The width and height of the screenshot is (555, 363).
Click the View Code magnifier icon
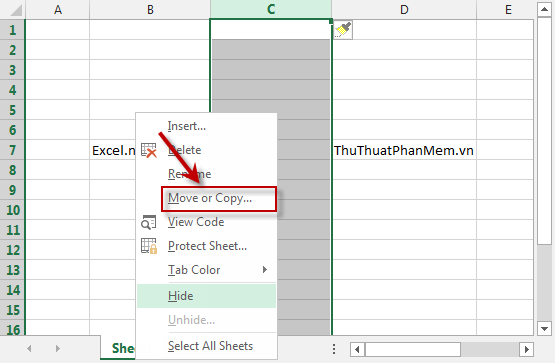click(149, 222)
